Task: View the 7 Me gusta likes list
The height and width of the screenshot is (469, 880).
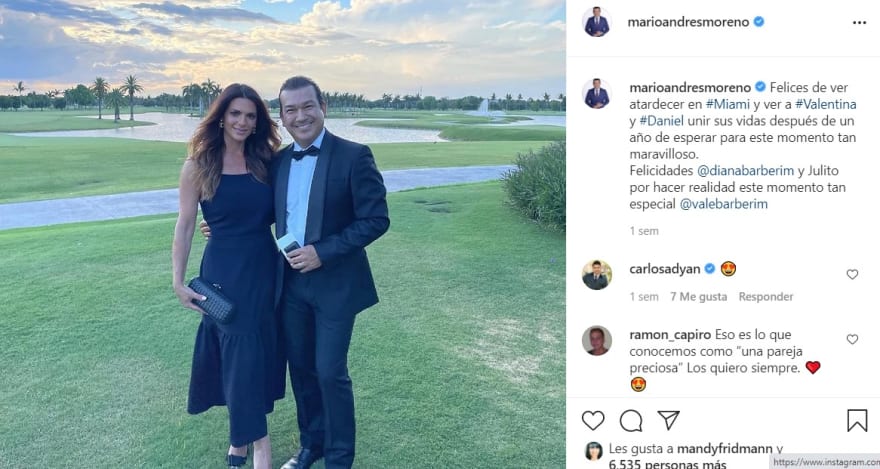Action: tap(698, 297)
